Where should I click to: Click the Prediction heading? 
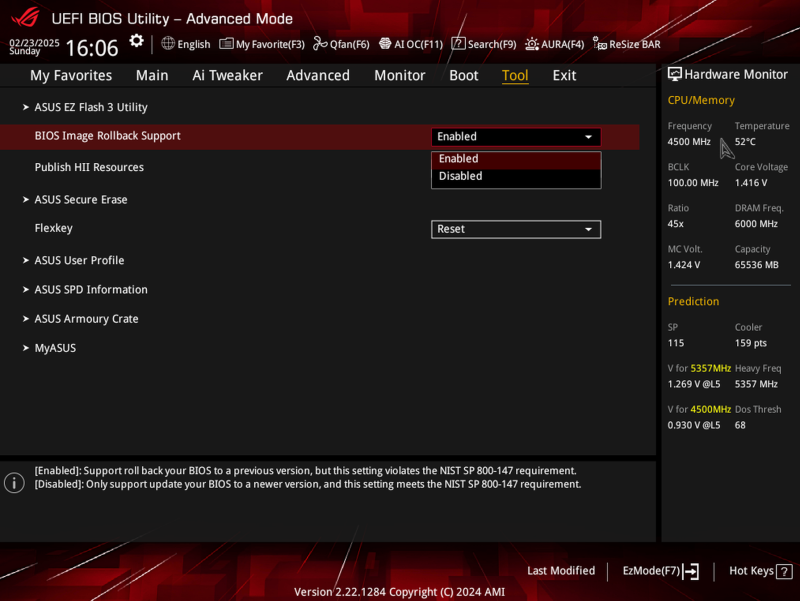click(x=693, y=302)
